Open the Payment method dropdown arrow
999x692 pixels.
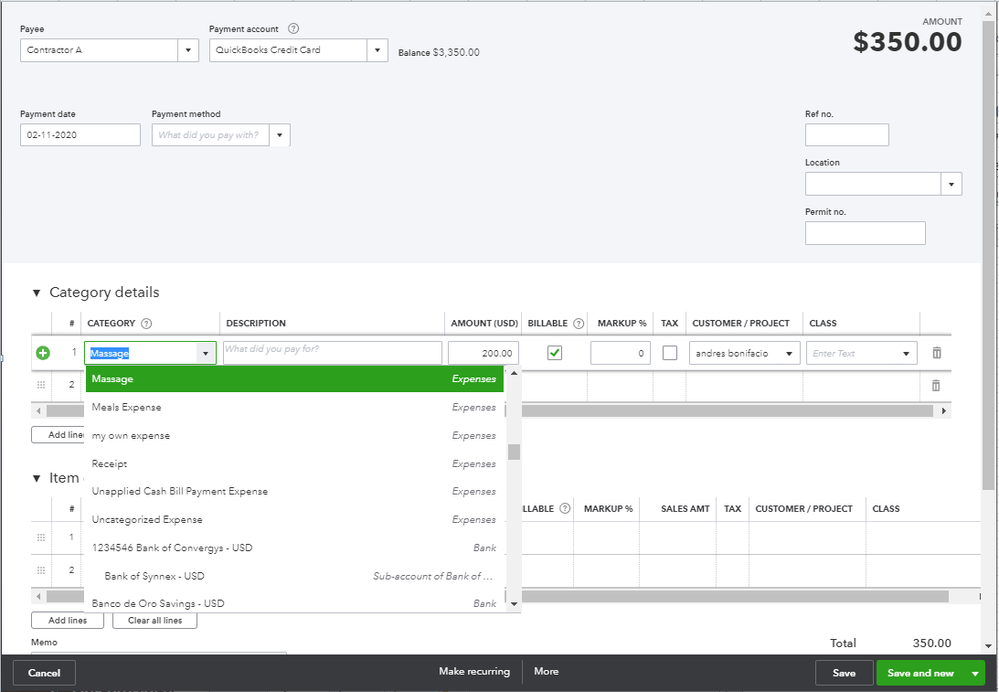tap(280, 135)
